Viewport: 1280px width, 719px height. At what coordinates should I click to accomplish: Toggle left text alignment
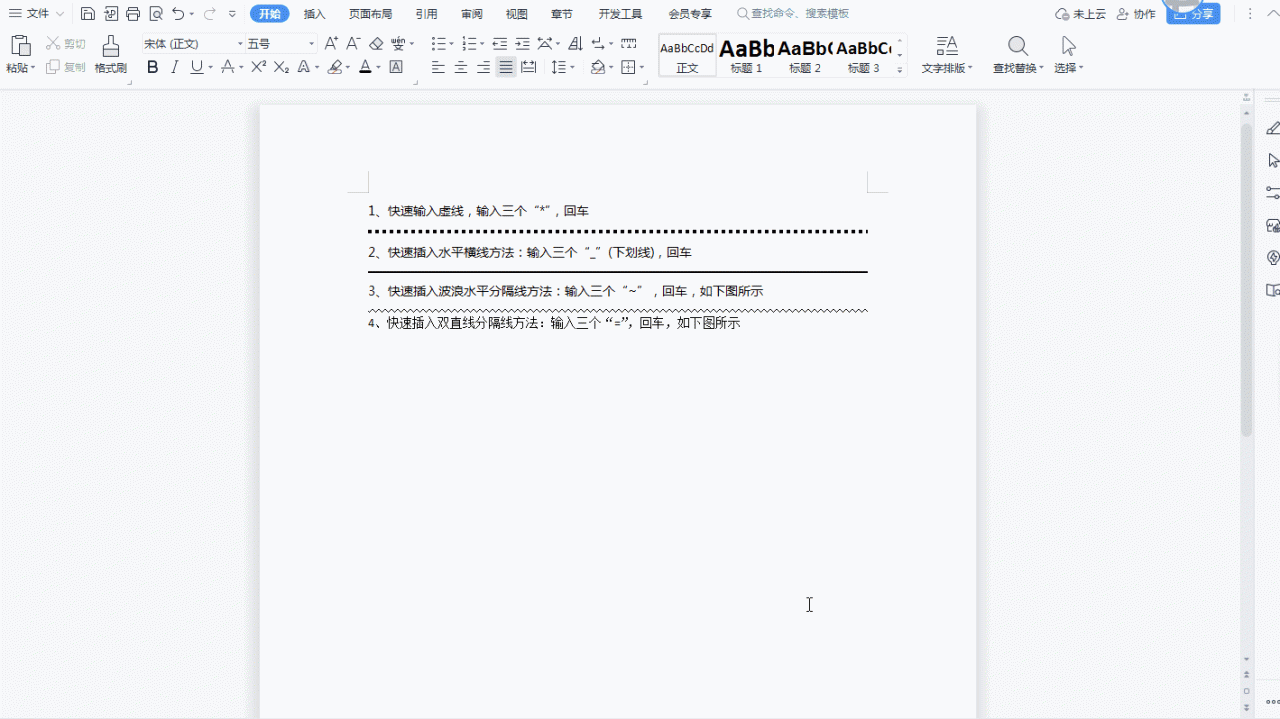point(438,67)
